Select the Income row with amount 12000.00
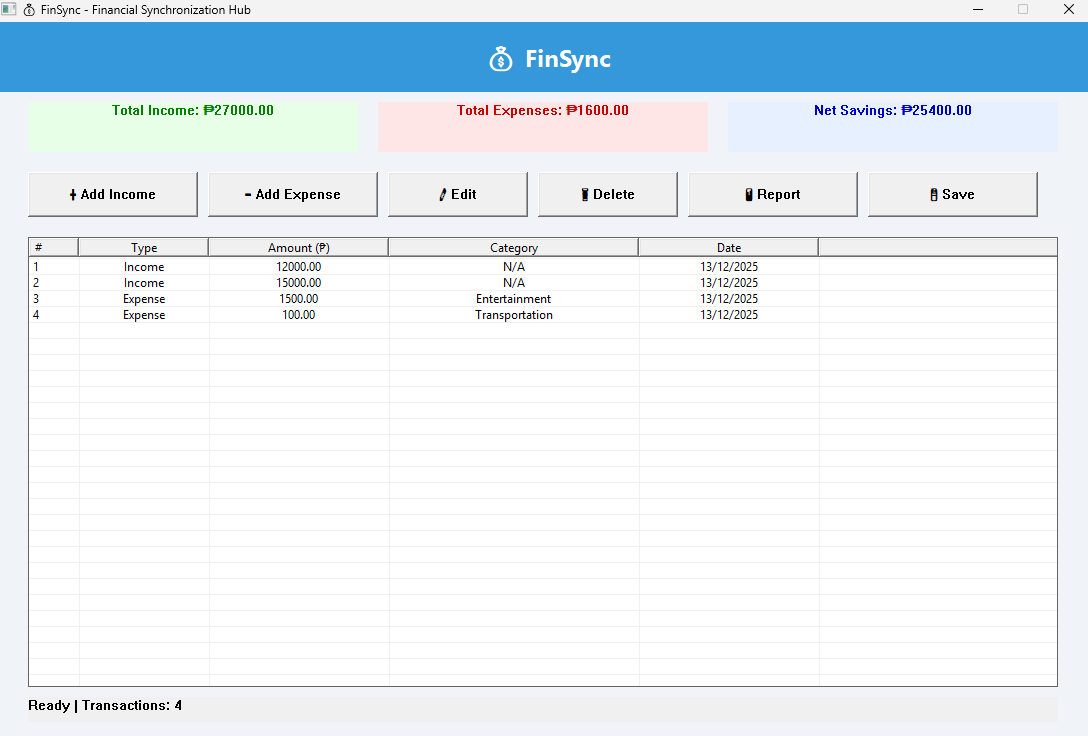This screenshot has width=1088, height=736. click(543, 266)
